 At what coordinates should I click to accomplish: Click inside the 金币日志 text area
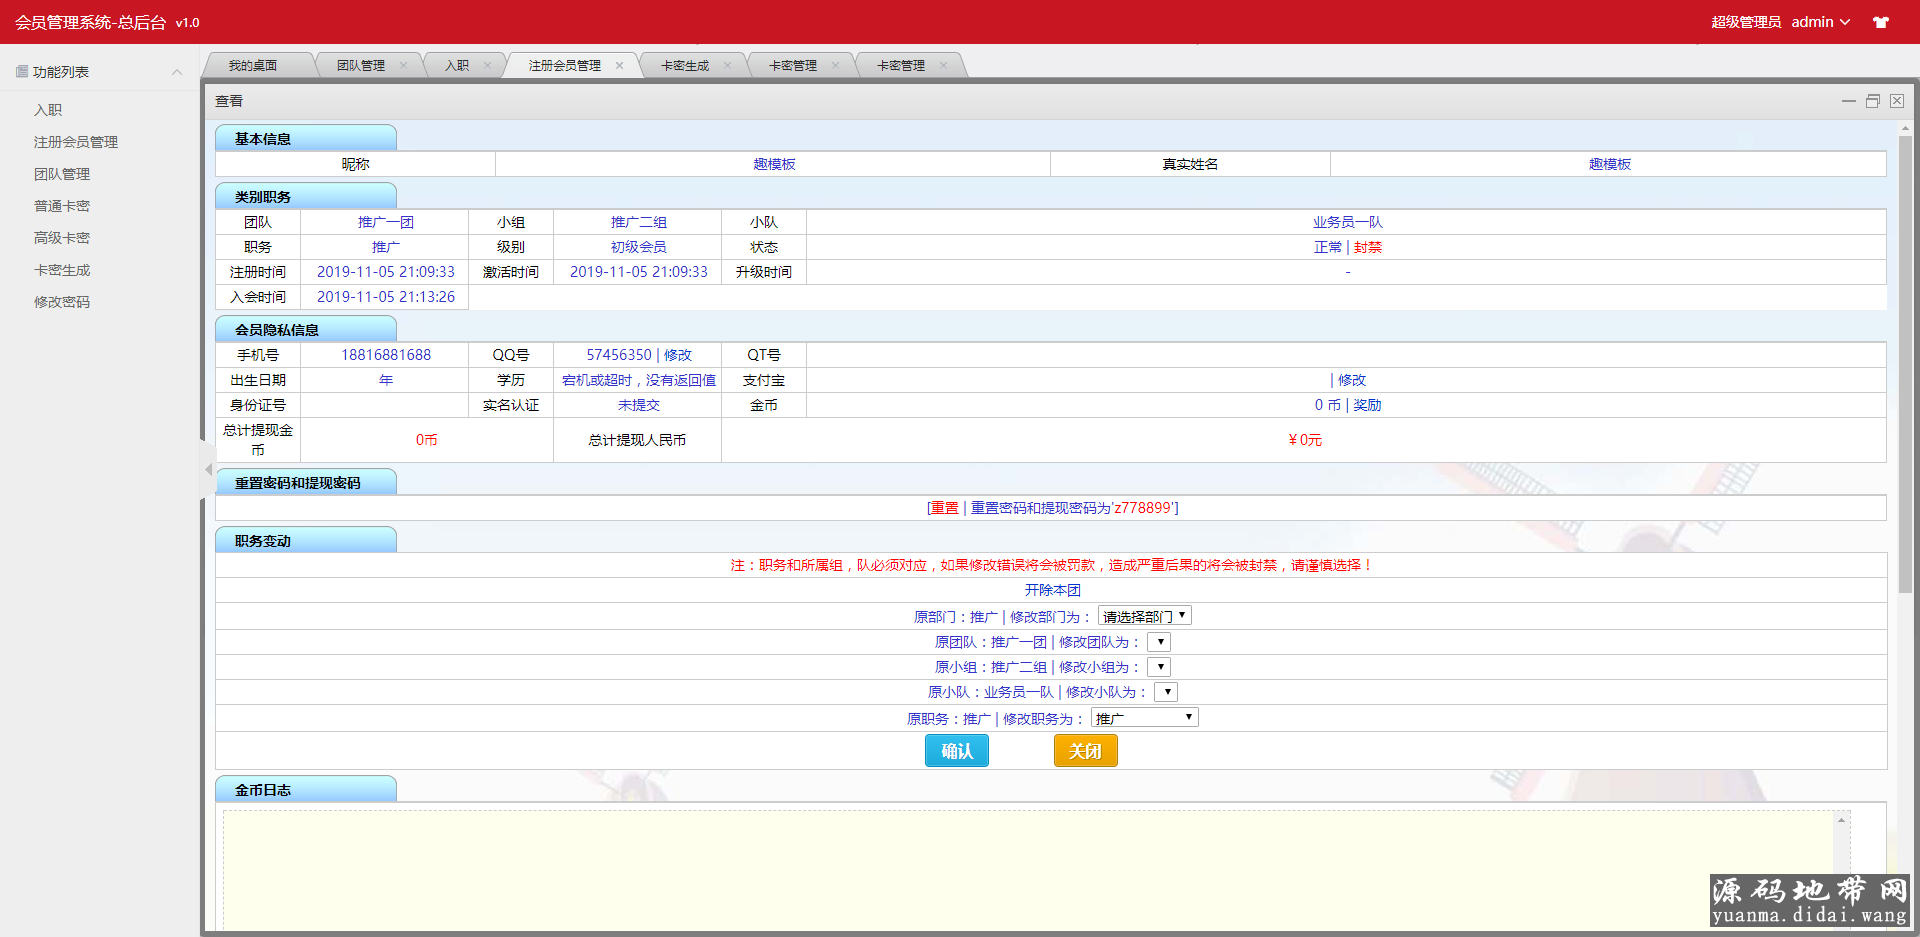pos(1030,870)
